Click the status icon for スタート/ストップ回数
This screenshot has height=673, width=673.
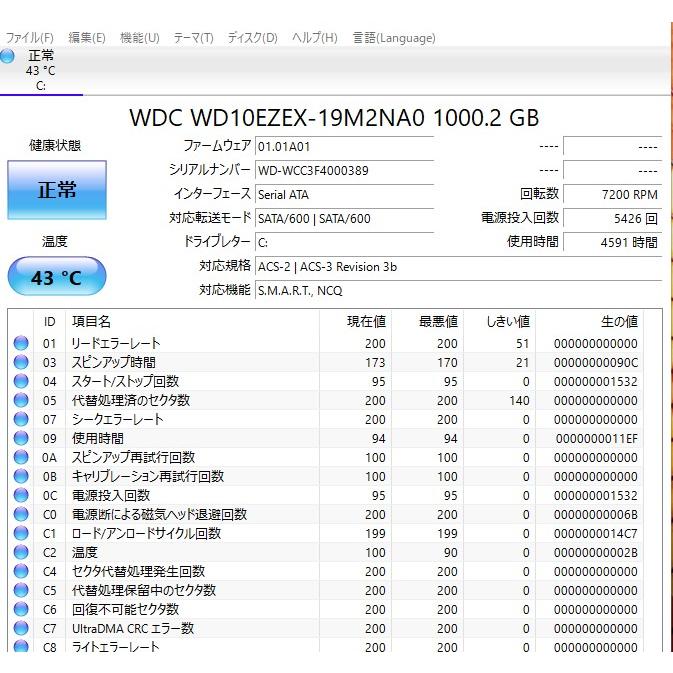point(21,381)
